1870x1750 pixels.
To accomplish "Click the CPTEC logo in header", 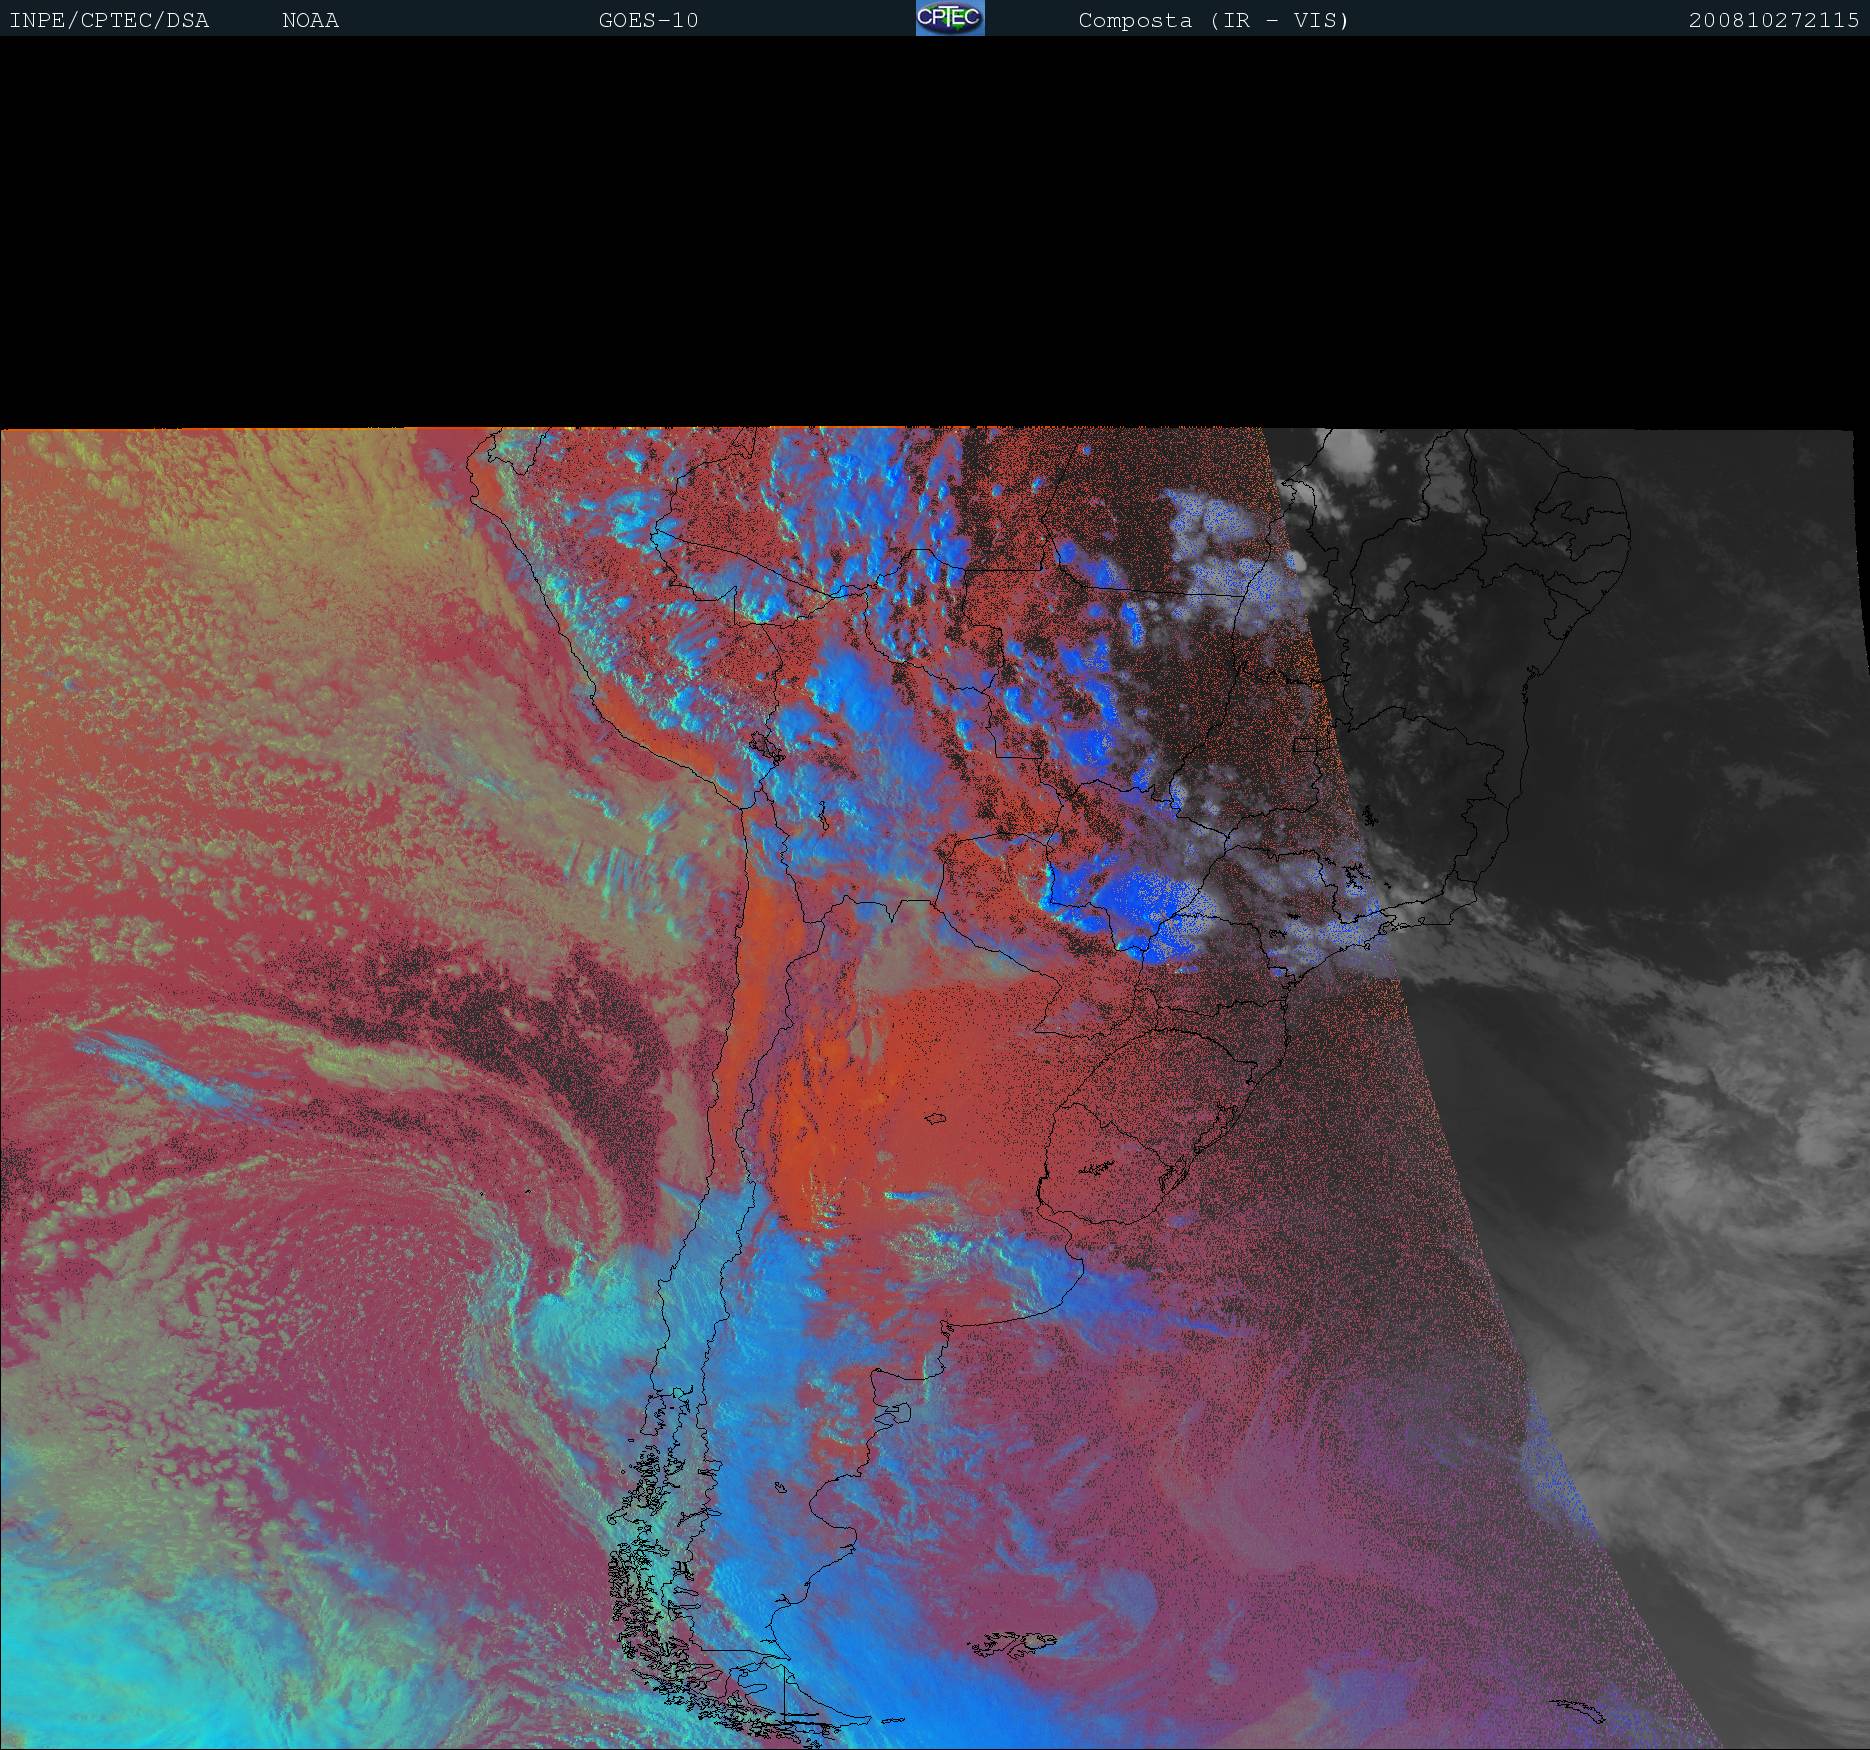I will (x=949, y=18).
